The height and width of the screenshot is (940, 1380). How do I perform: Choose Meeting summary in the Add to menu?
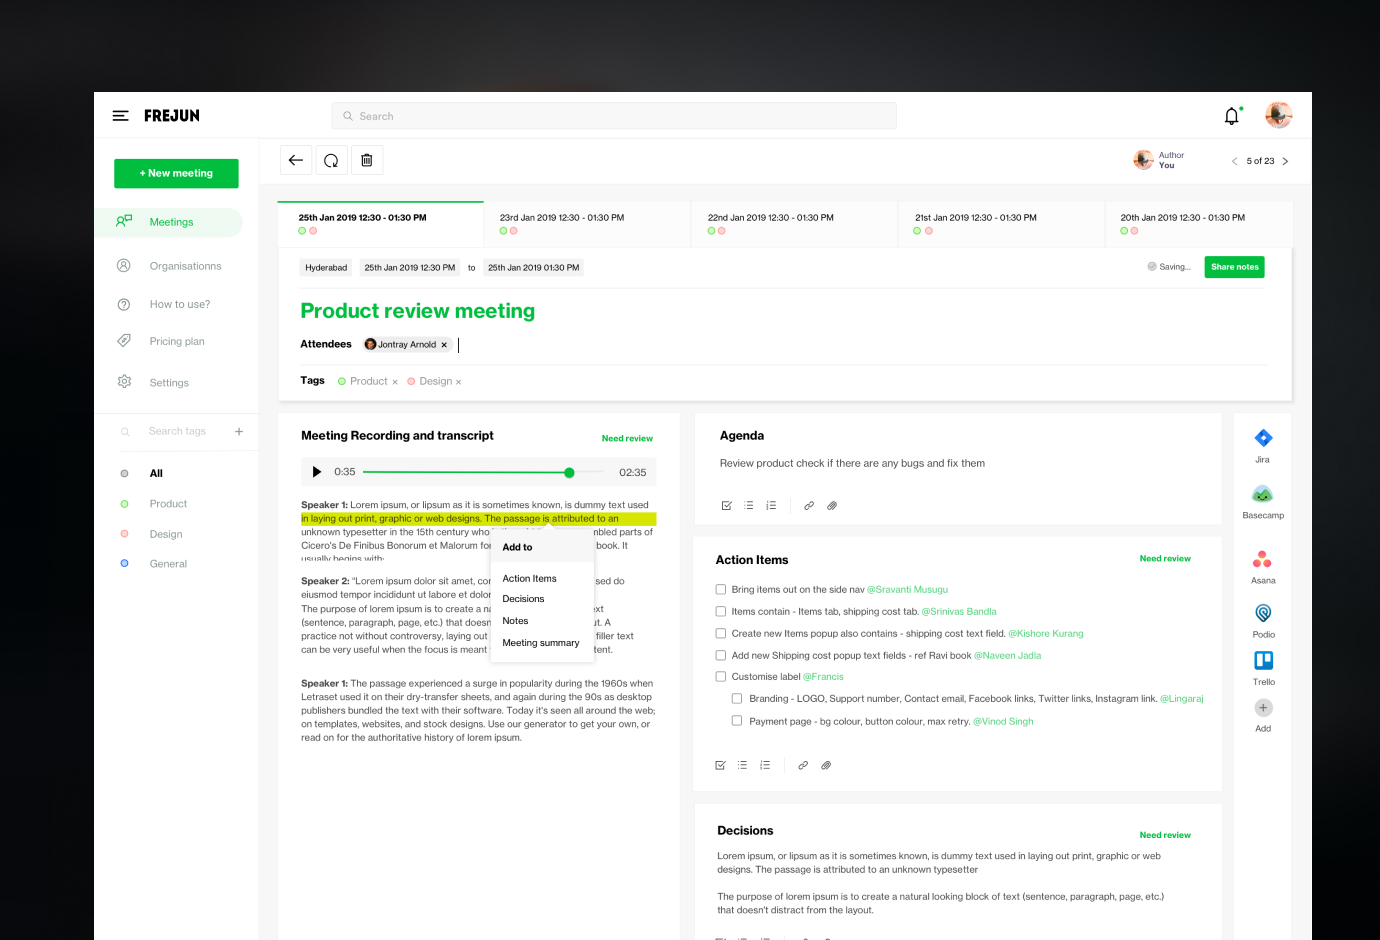coord(541,643)
